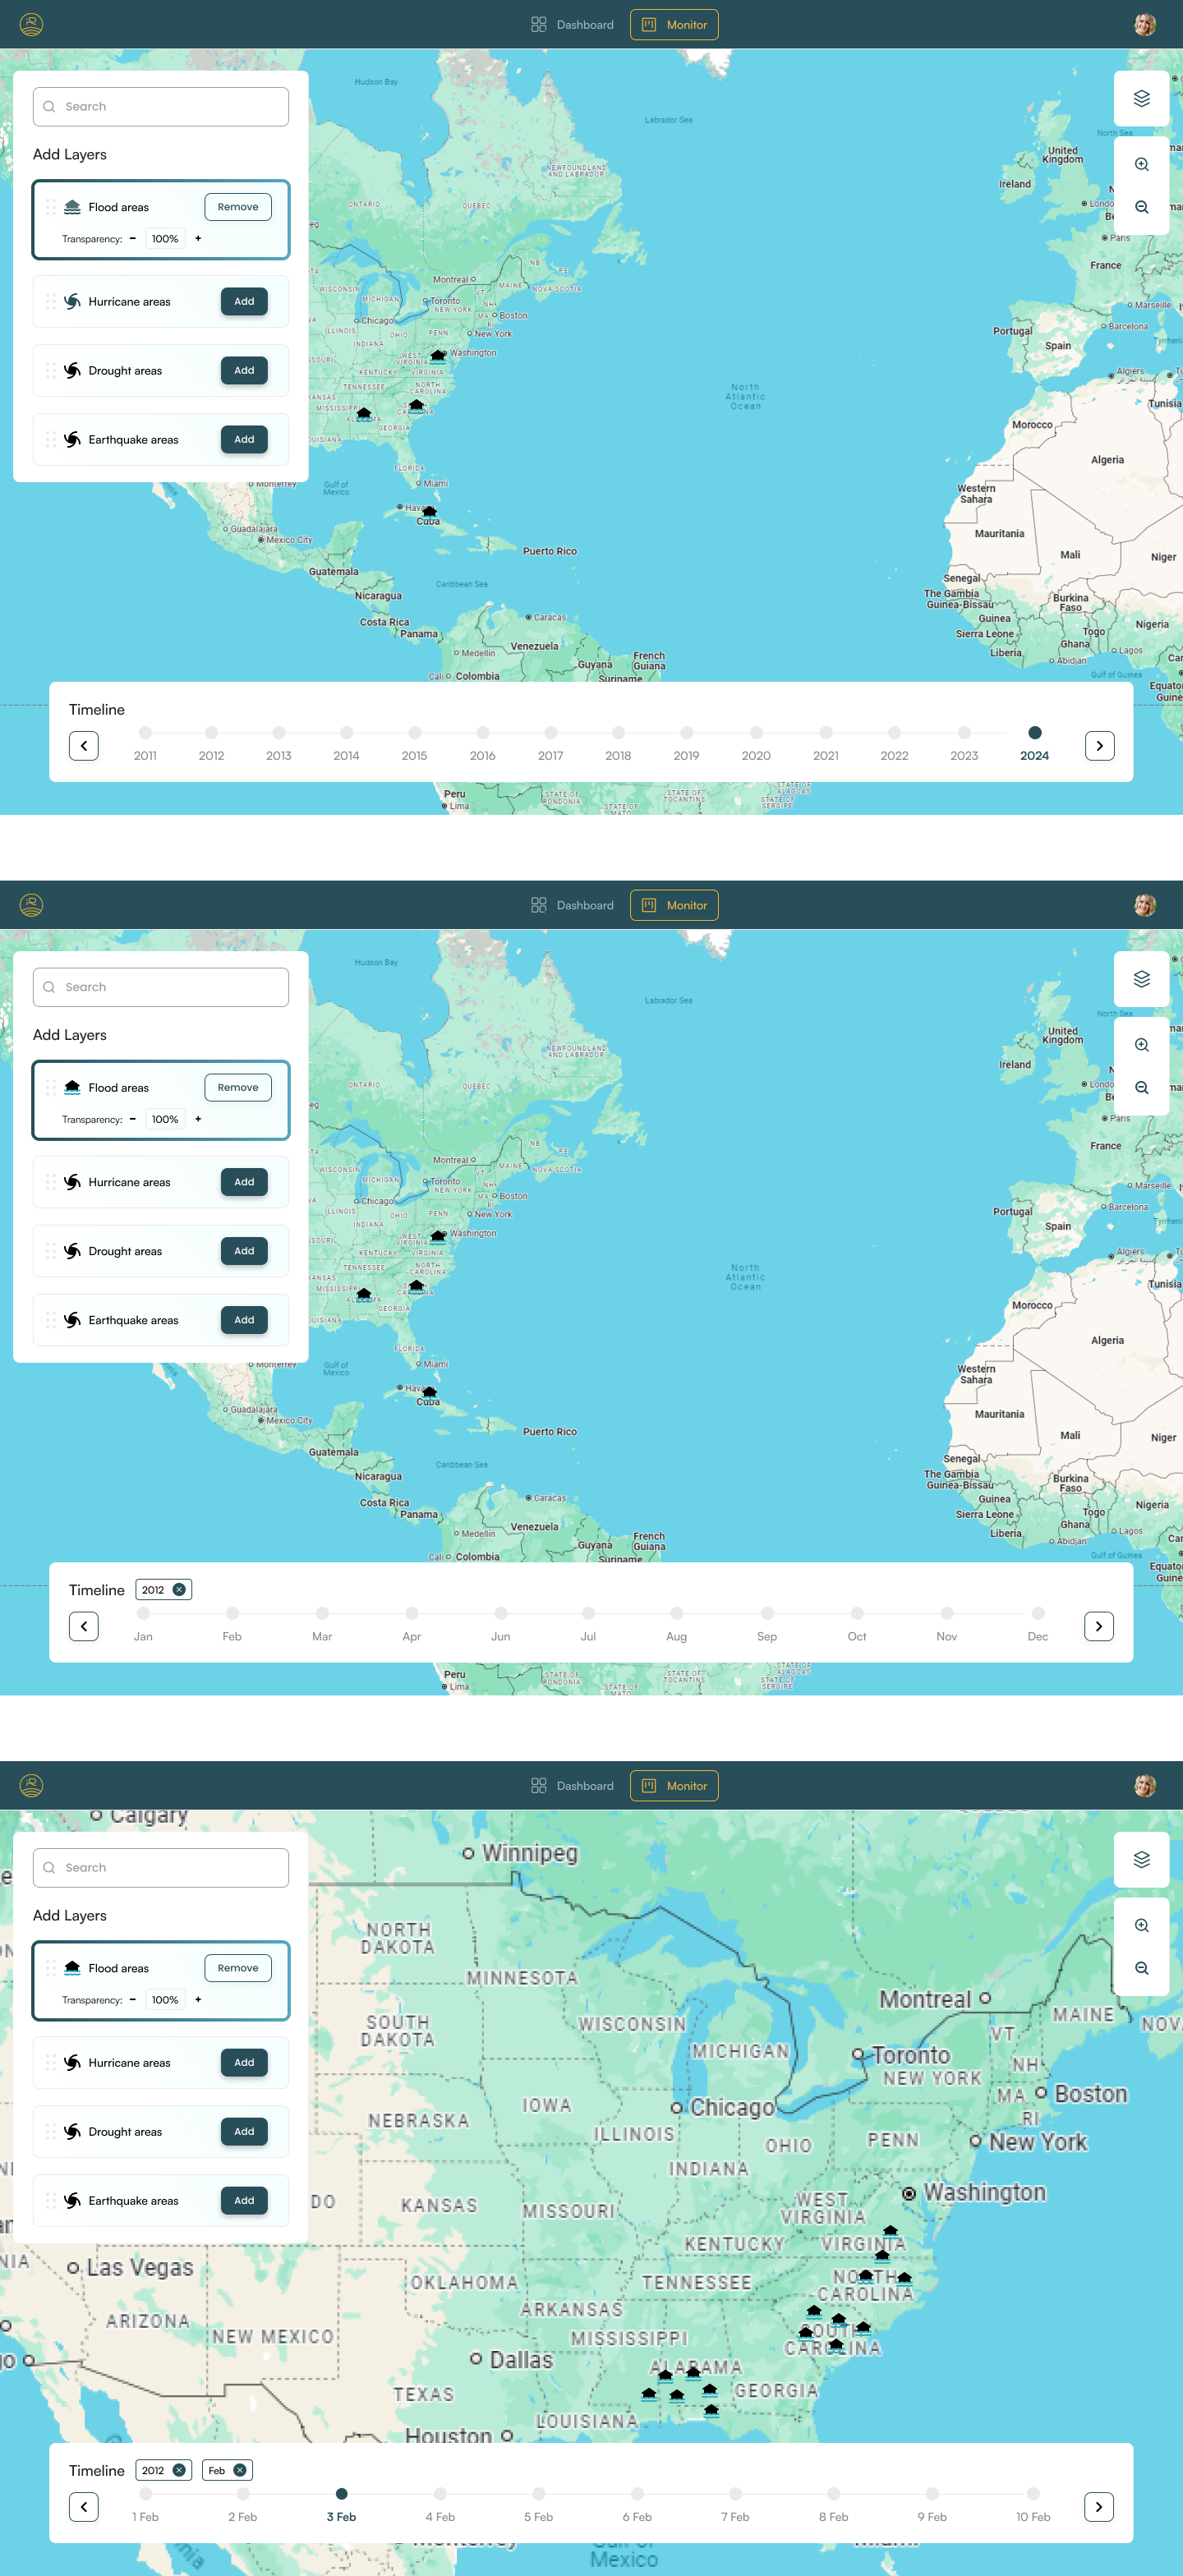The width and height of the screenshot is (1183, 2576).
Task: Decrease Flood areas transparency on the day timeline screen
Action: pyautogui.click(x=132, y=2001)
